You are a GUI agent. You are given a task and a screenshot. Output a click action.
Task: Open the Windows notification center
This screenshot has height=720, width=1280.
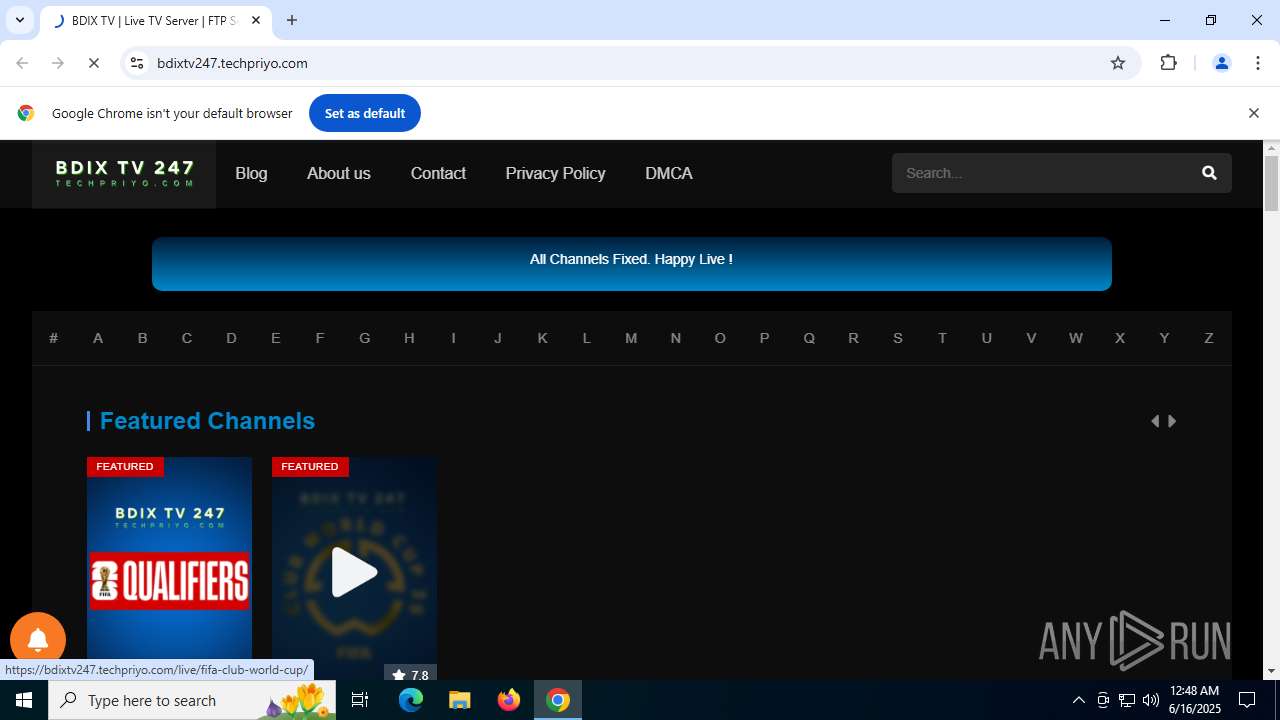pos(1247,700)
